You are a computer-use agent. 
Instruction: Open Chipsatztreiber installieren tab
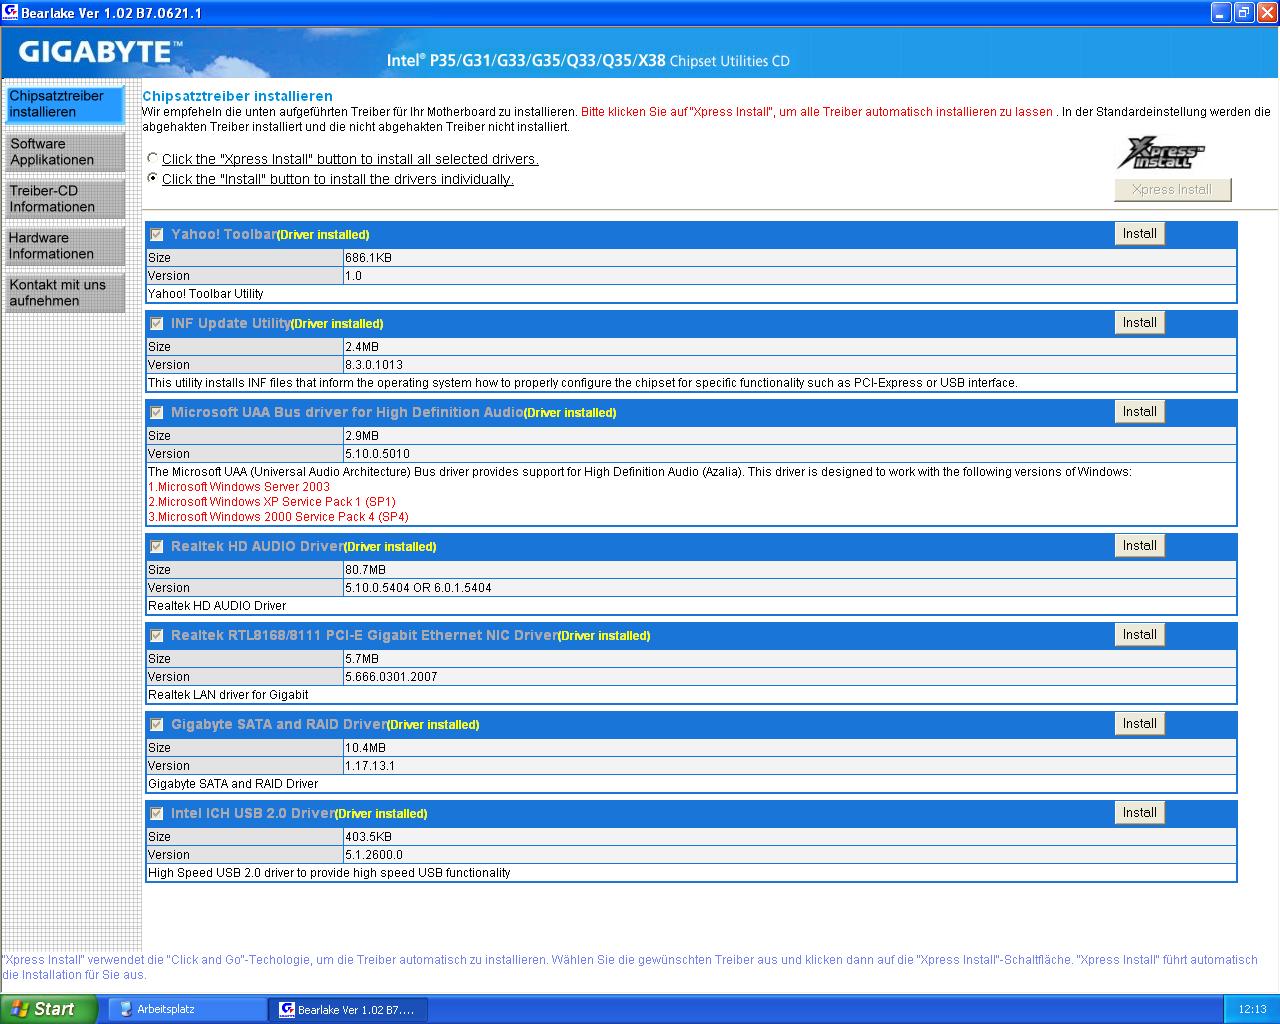click(65, 104)
